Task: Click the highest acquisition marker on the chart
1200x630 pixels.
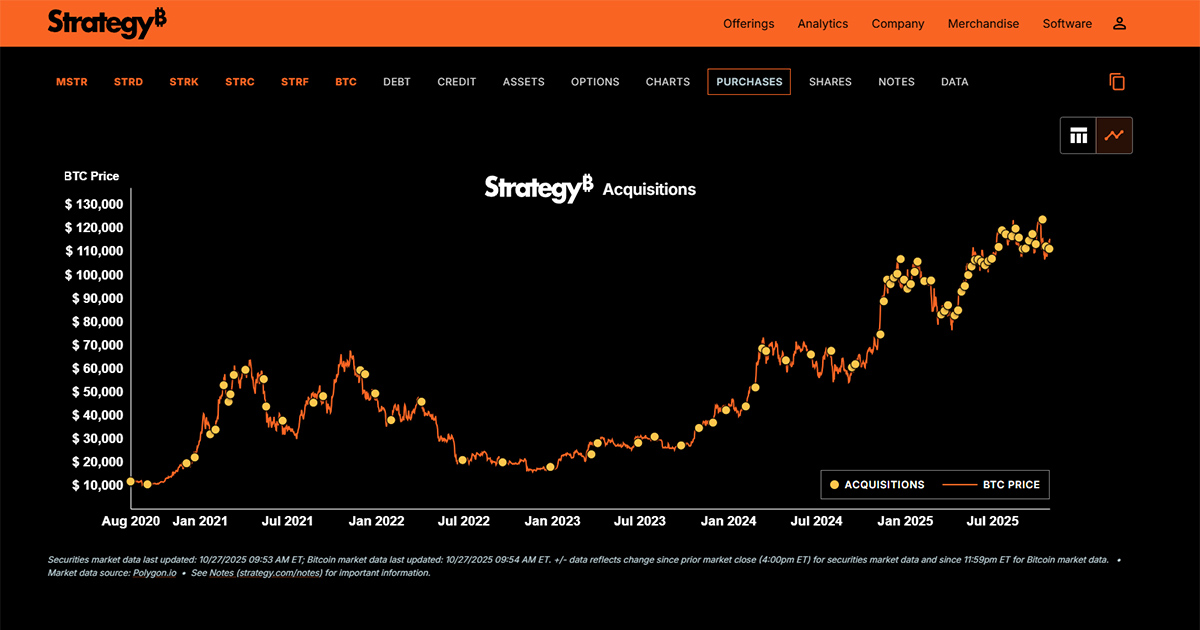Action: click(1042, 218)
